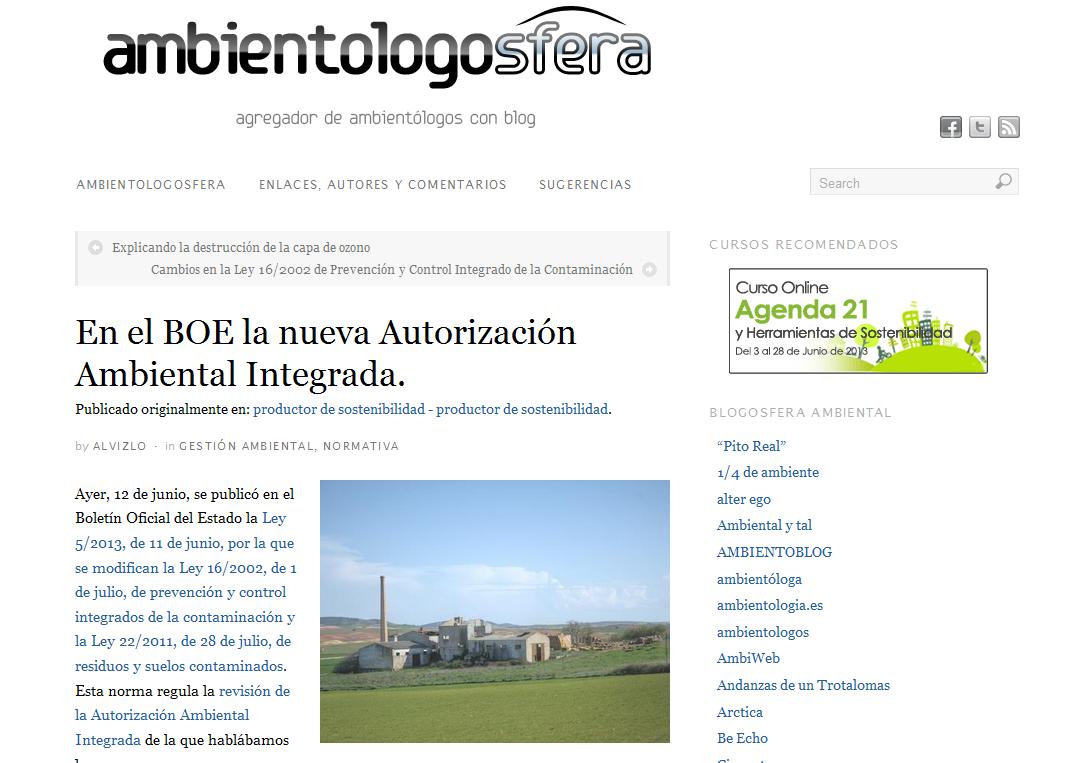The image size is (1070, 763).
Task: Open the Be Echo blog link
Action: (742, 738)
